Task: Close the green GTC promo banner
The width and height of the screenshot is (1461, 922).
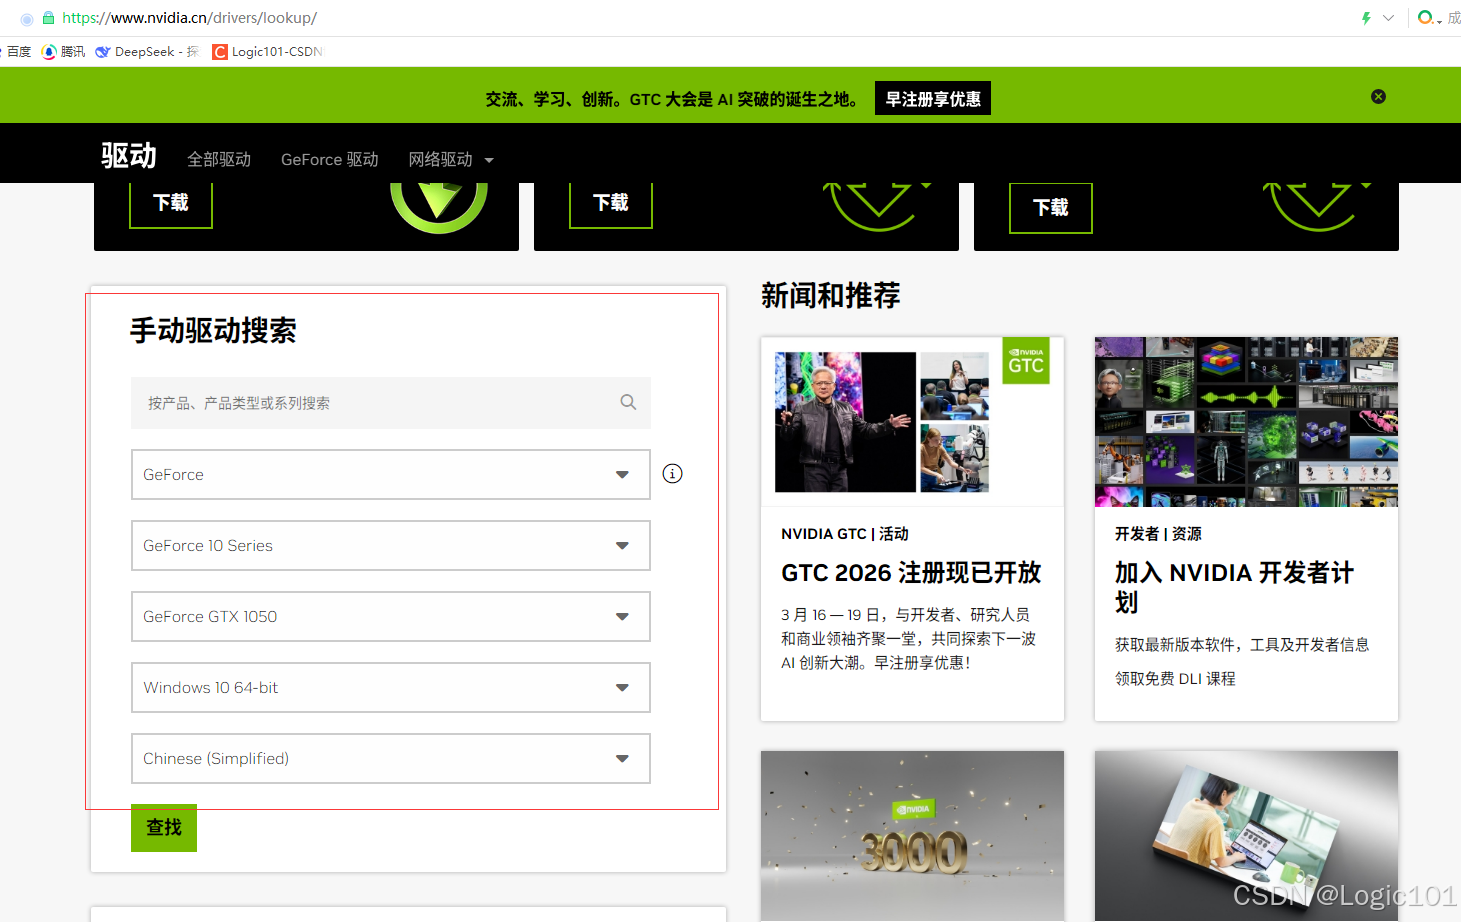Action: tap(1379, 97)
